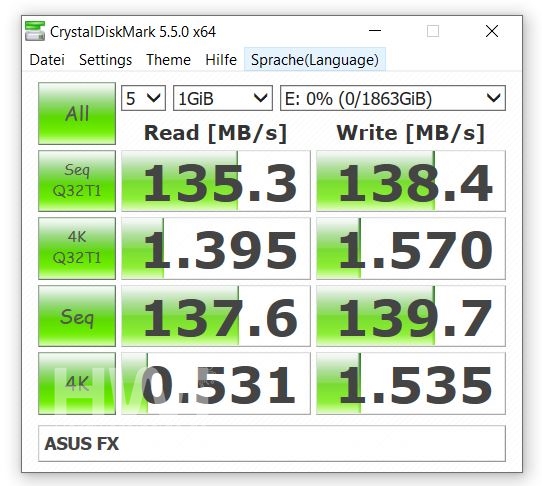Run all benchmarks with All button
The image size is (542, 486).
[x=77, y=113]
